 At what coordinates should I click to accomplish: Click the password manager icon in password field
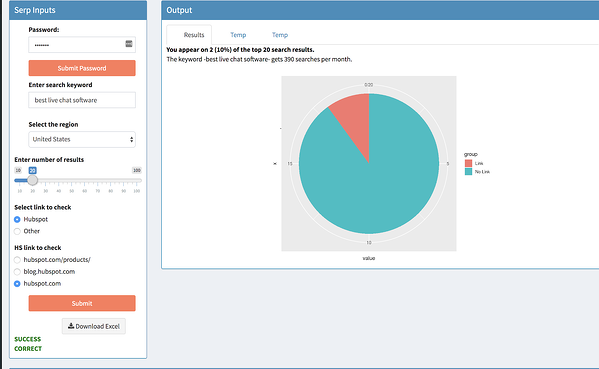[x=129, y=44]
